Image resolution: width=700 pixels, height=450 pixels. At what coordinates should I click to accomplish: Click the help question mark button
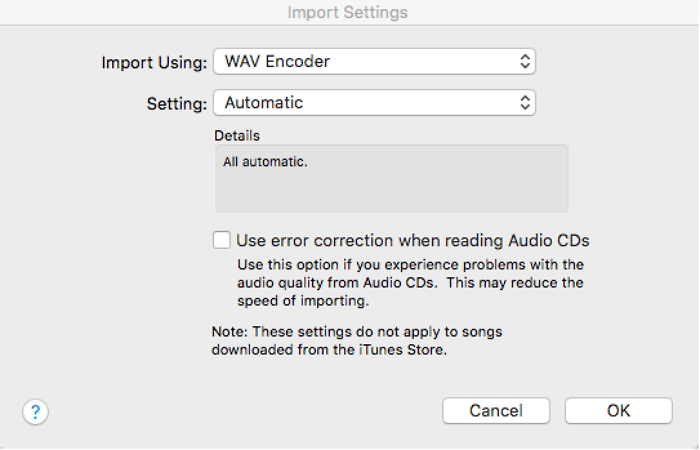35,411
